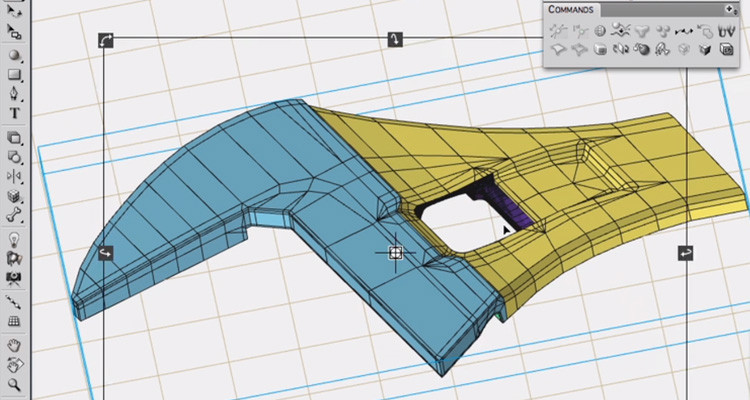This screenshot has width=750, height=400.
Task: Select the Sphere primitive tool
Action: coord(14,55)
